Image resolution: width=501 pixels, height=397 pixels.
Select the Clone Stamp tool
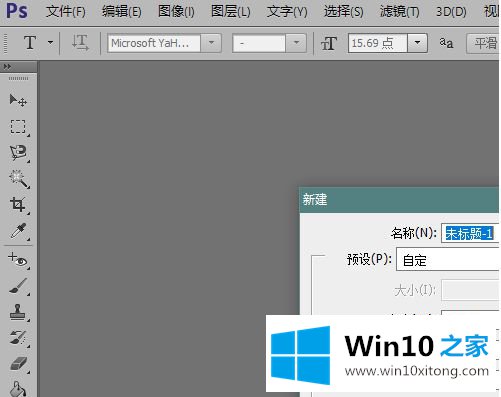coord(18,313)
